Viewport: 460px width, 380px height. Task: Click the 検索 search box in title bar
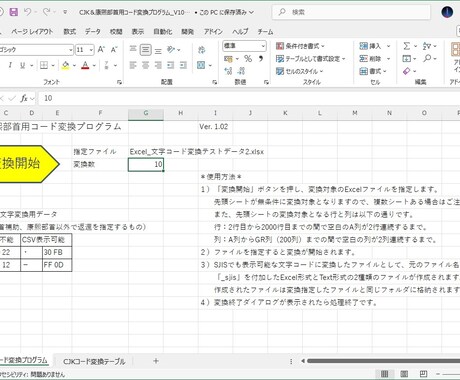(351, 12)
